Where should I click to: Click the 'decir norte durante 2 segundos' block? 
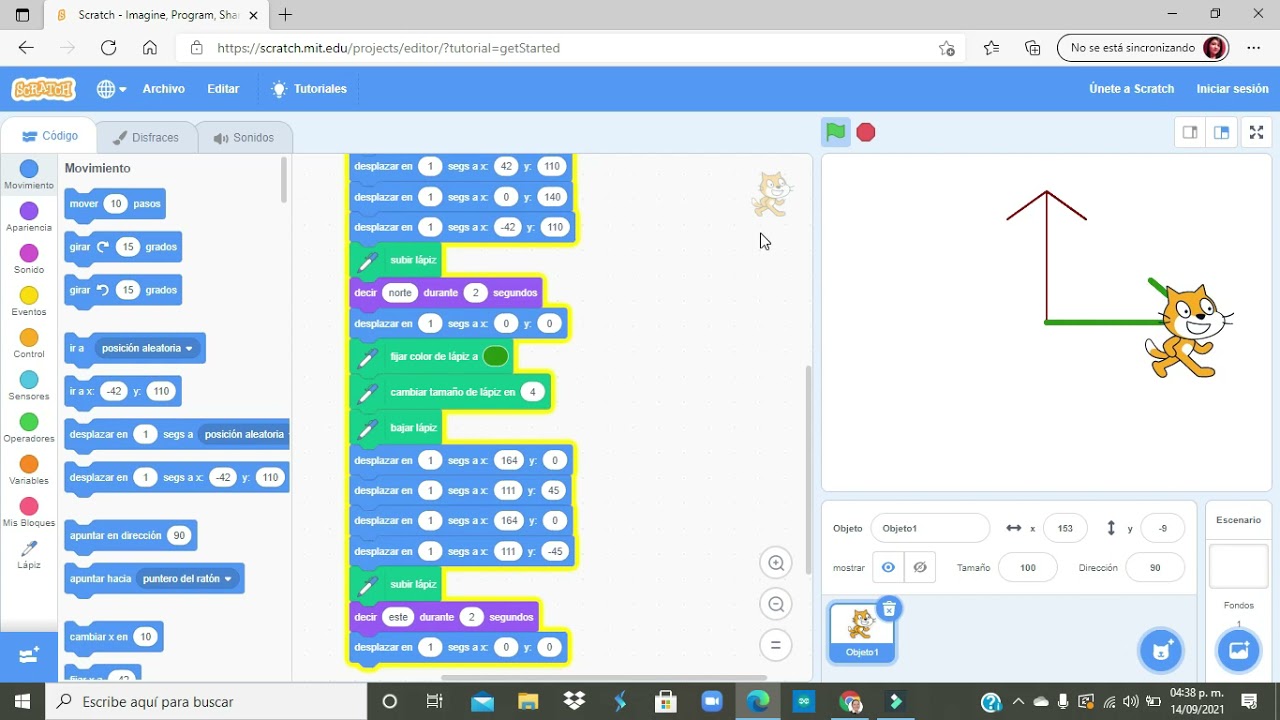pos(446,292)
